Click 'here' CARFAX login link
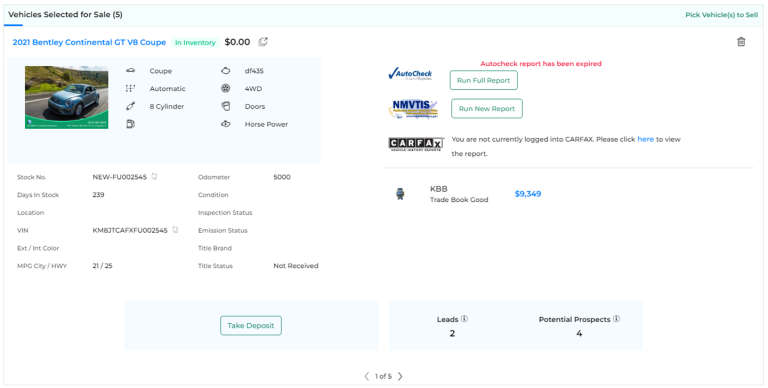Viewport: 768px width, 388px height. pos(646,139)
